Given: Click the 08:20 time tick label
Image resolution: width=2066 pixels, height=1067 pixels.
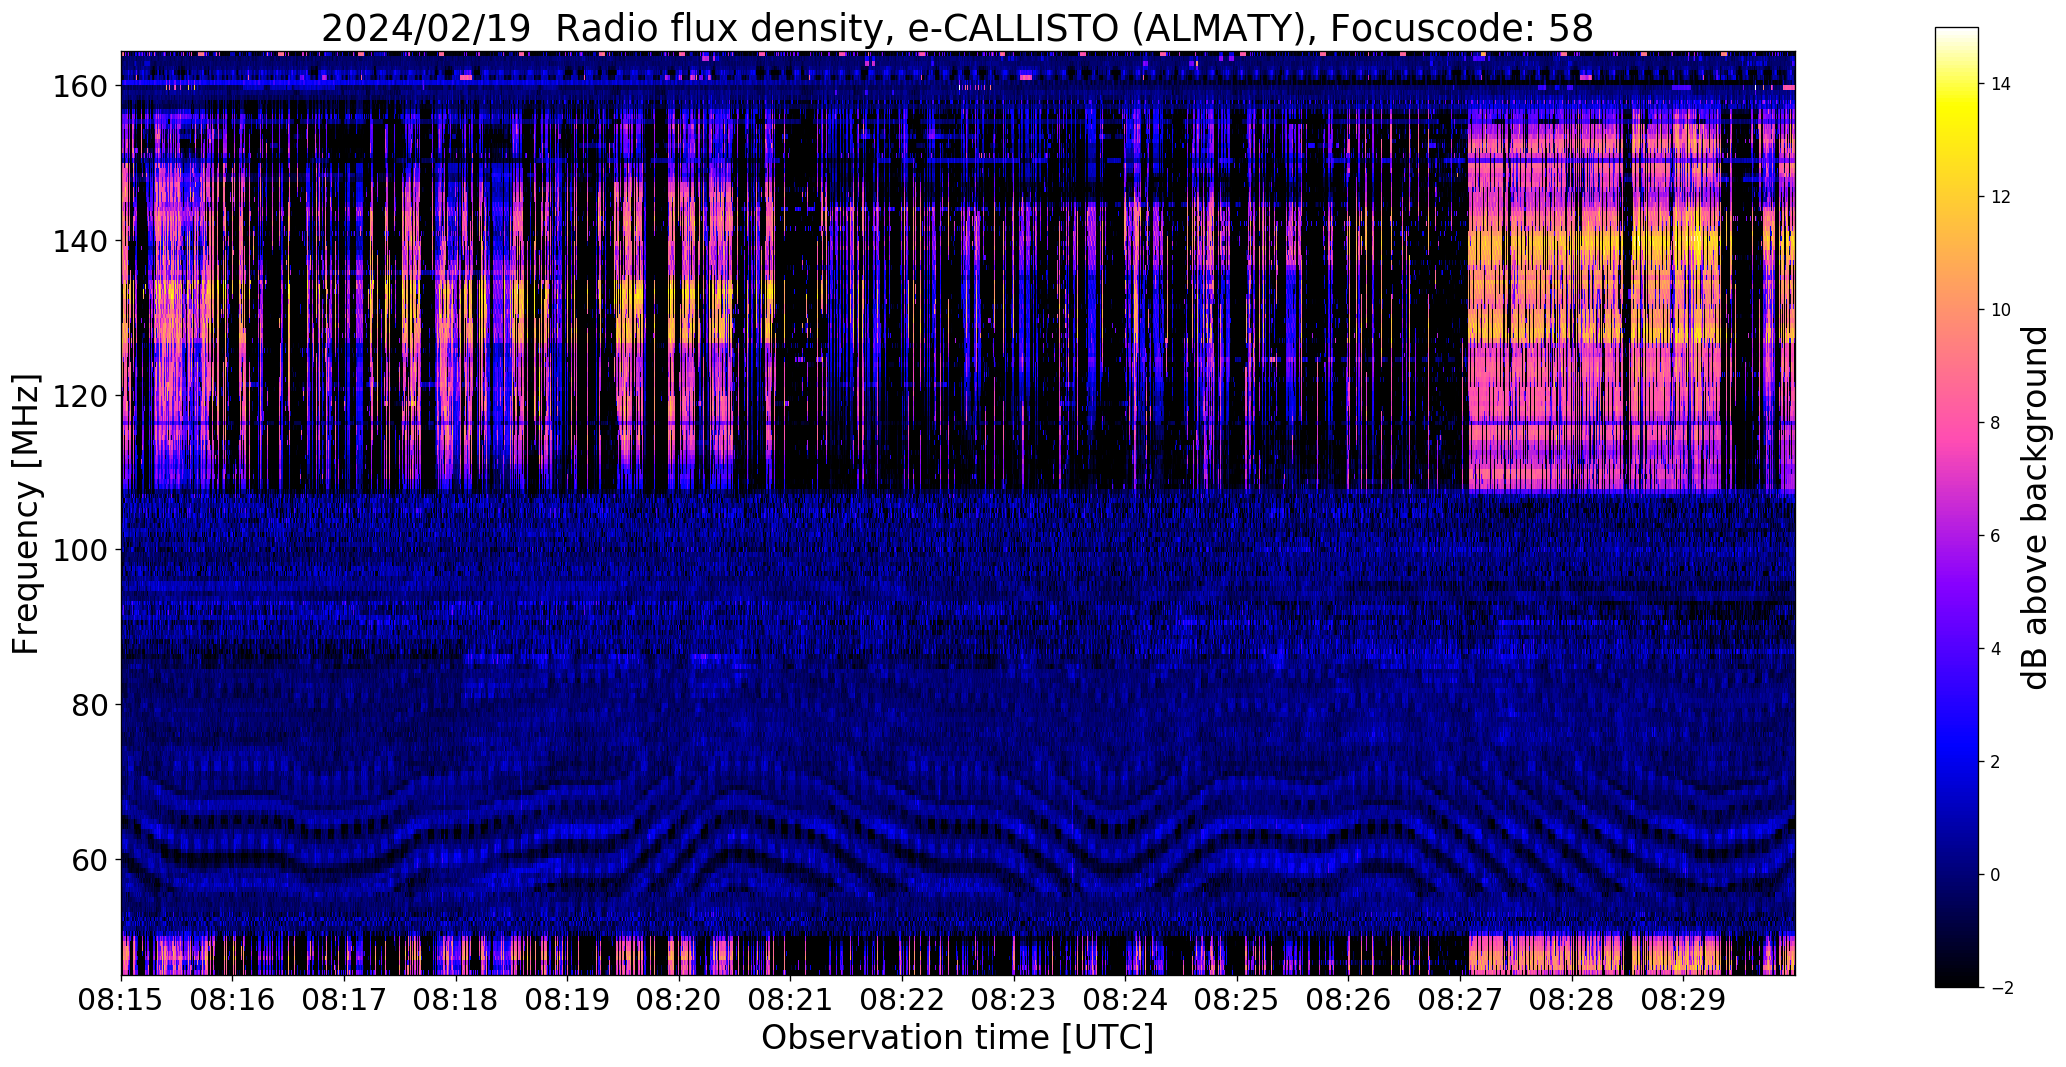Looking at the screenshot, I should coord(679,999).
